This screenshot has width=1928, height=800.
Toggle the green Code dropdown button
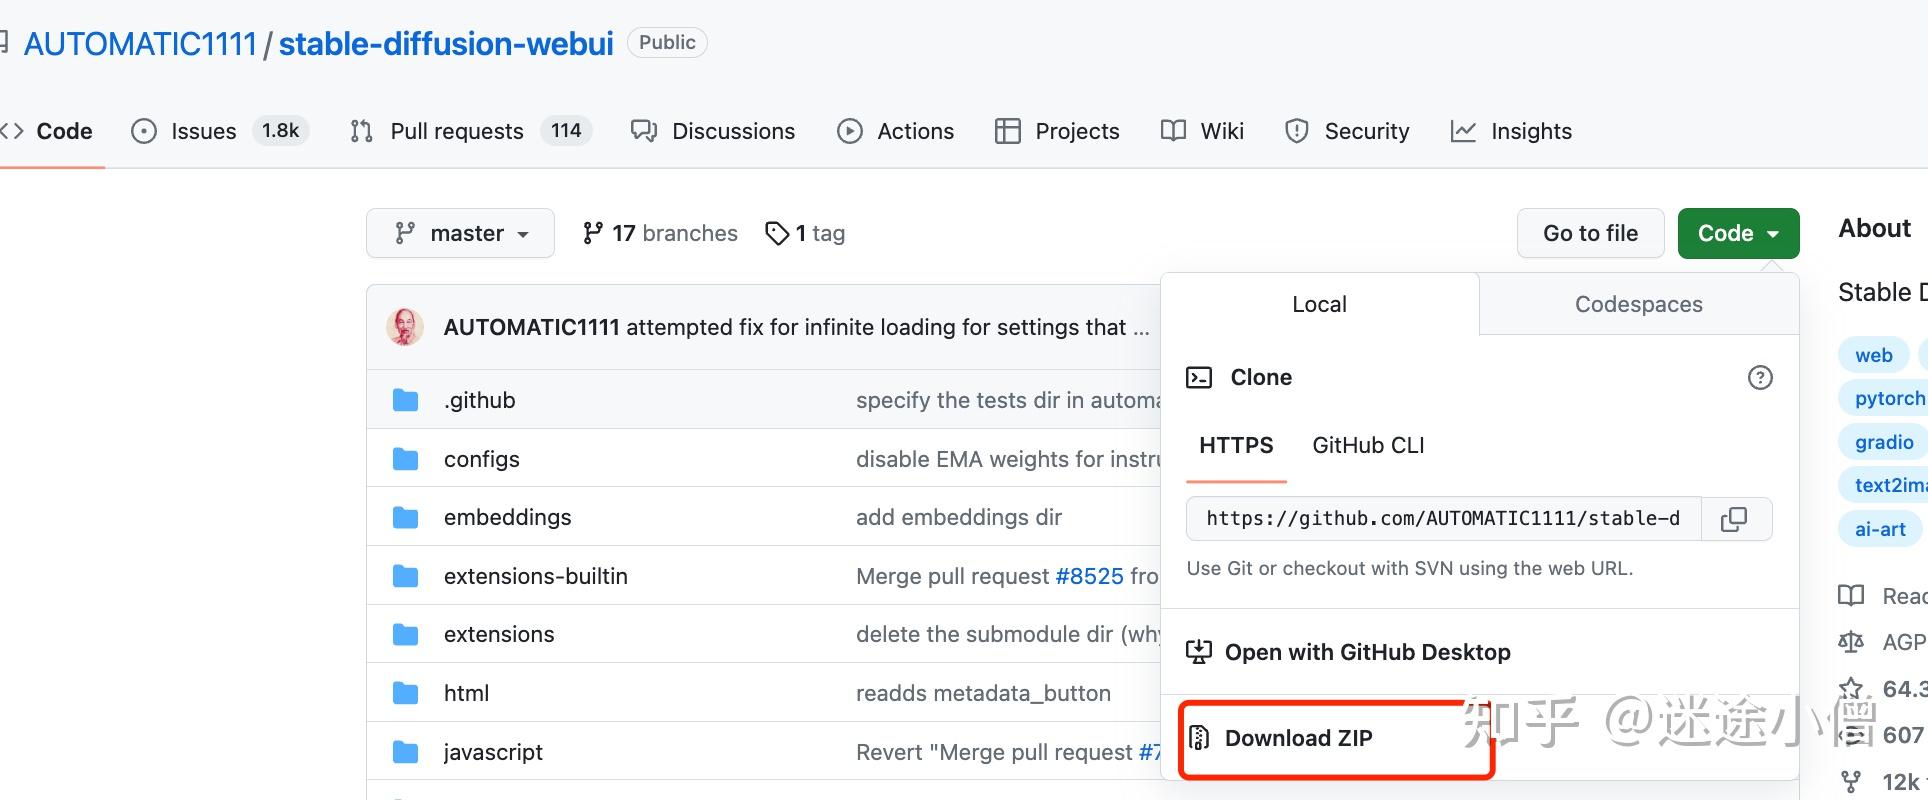click(1738, 233)
